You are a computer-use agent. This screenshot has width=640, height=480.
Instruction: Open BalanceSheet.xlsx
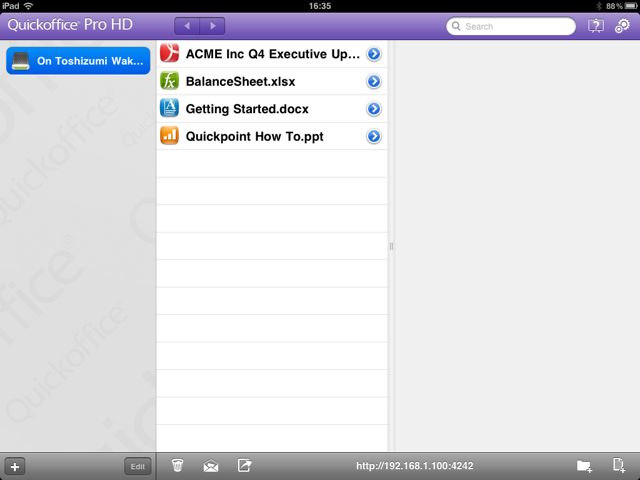coord(272,81)
